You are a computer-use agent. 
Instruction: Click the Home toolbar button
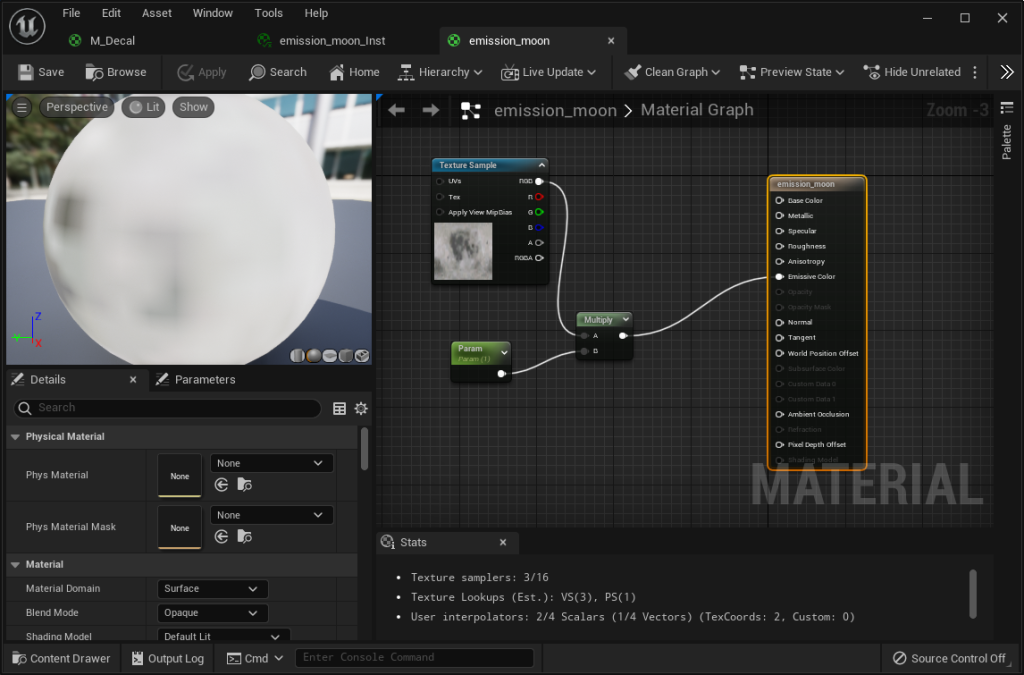(355, 72)
